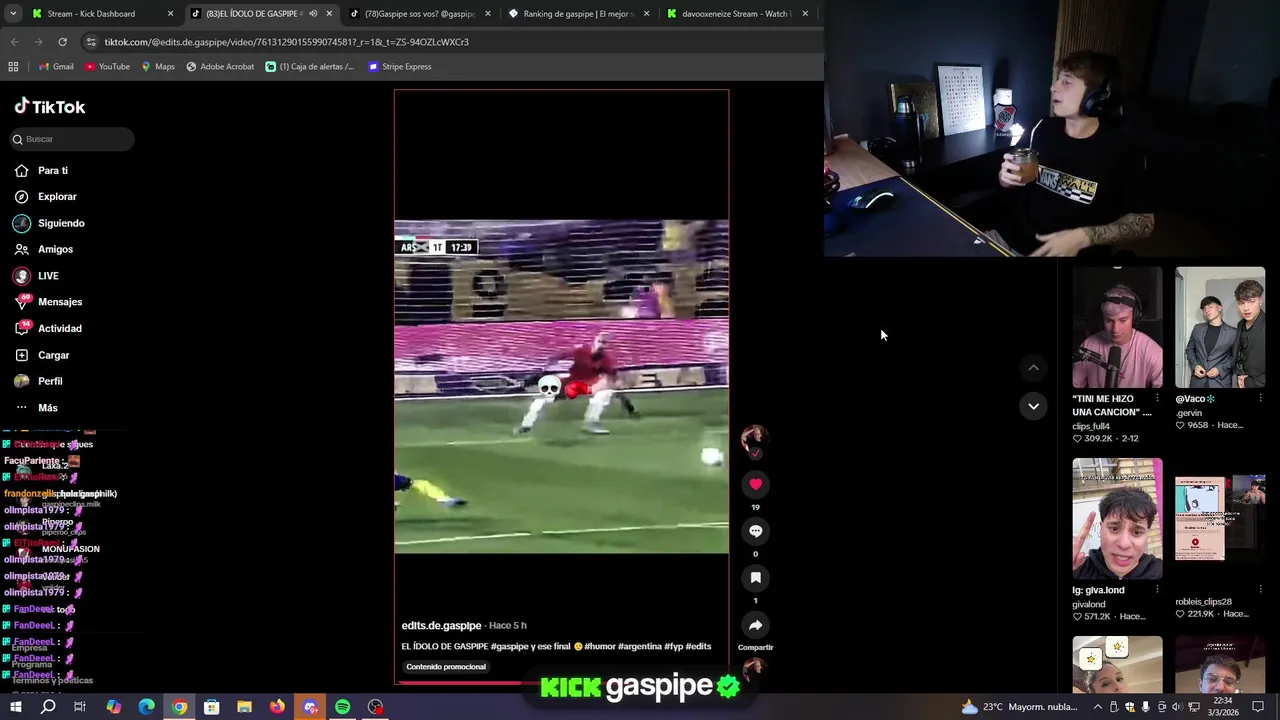Click the #humor hashtag in the caption
Image resolution: width=1280 pixels, height=720 pixels.
pyautogui.click(x=600, y=647)
